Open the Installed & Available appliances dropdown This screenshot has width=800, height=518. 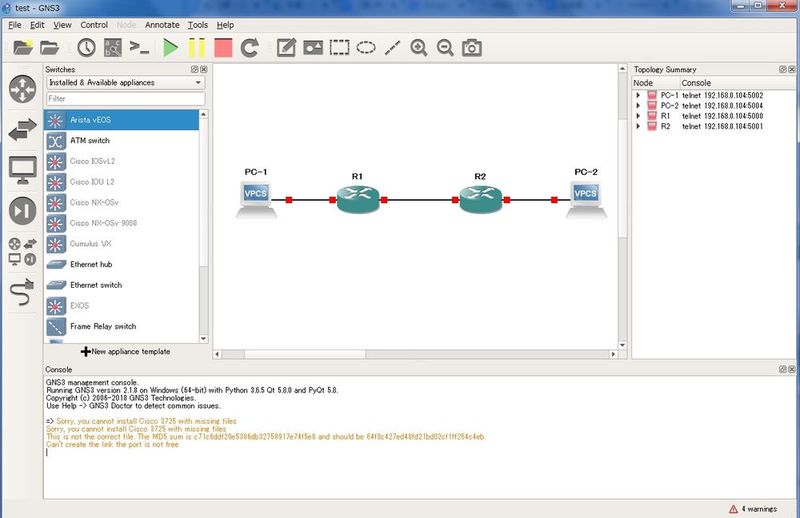coord(125,83)
